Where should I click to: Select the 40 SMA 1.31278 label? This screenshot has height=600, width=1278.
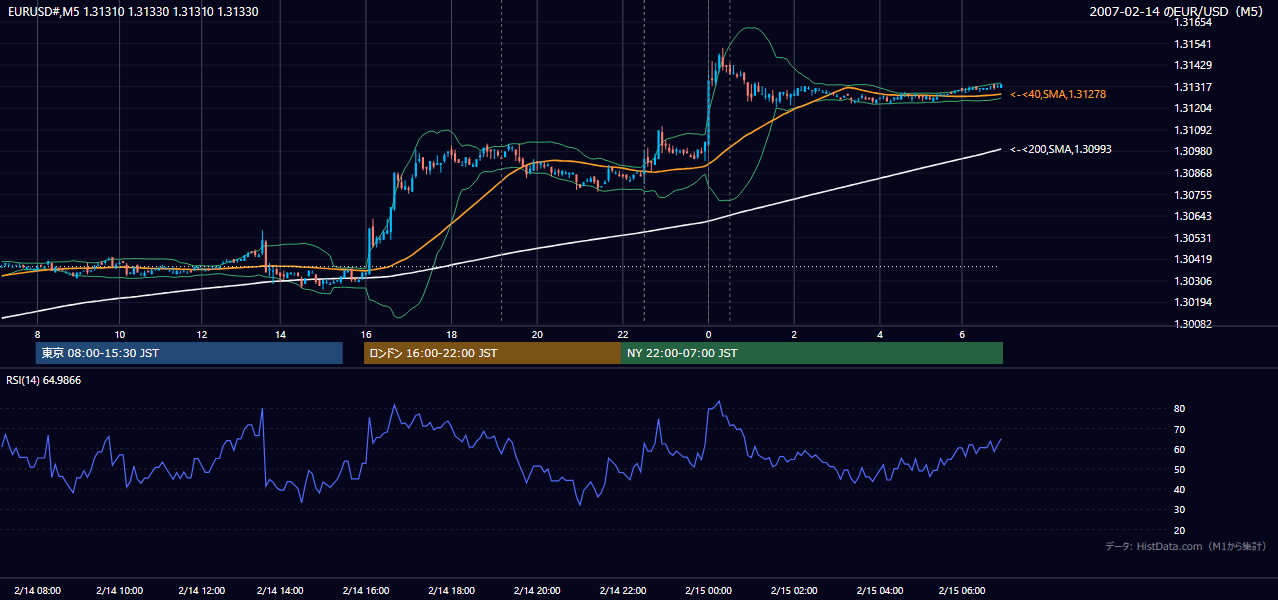[1058, 94]
